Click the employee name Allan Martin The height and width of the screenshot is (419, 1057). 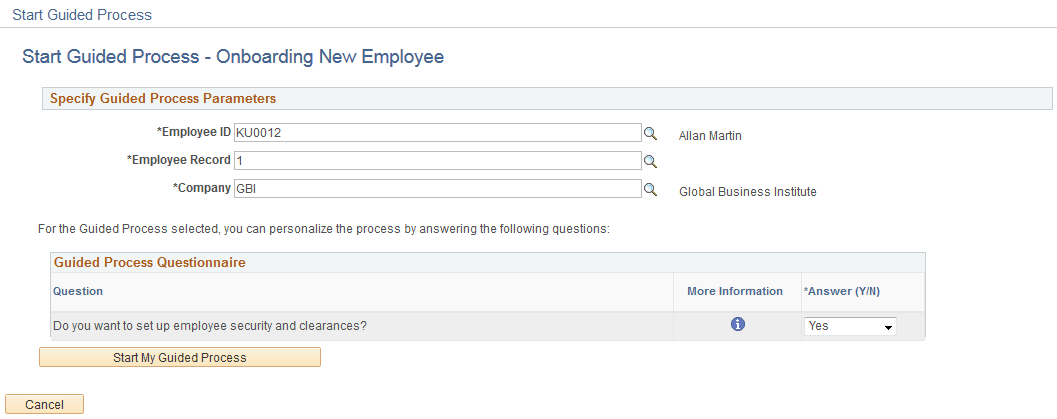click(x=711, y=134)
